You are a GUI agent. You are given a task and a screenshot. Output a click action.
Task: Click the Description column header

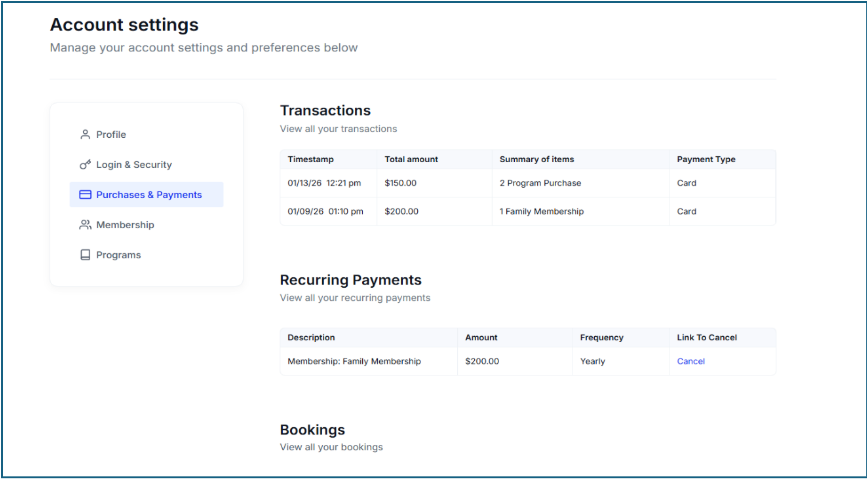311,337
